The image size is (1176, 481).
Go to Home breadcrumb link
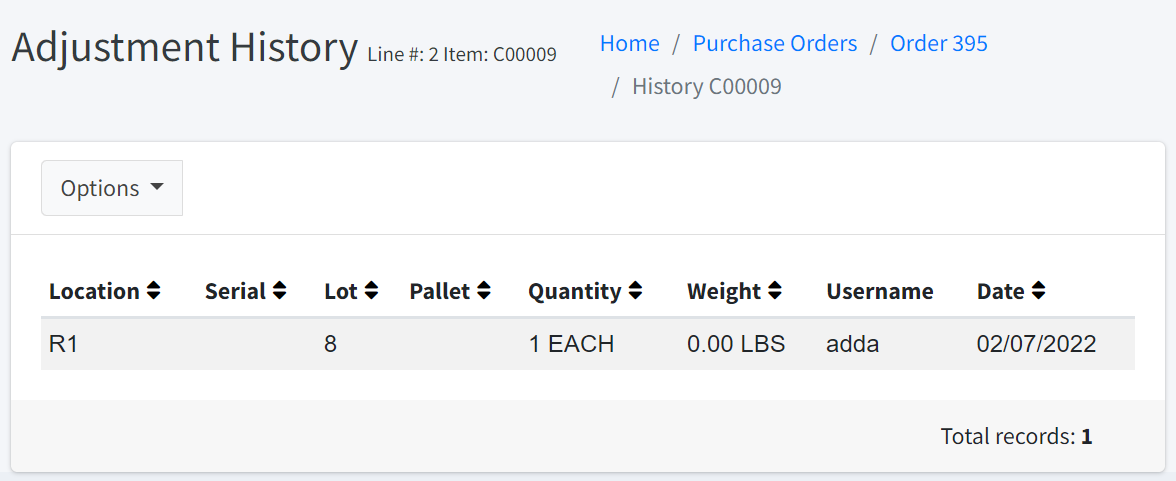[x=629, y=44]
